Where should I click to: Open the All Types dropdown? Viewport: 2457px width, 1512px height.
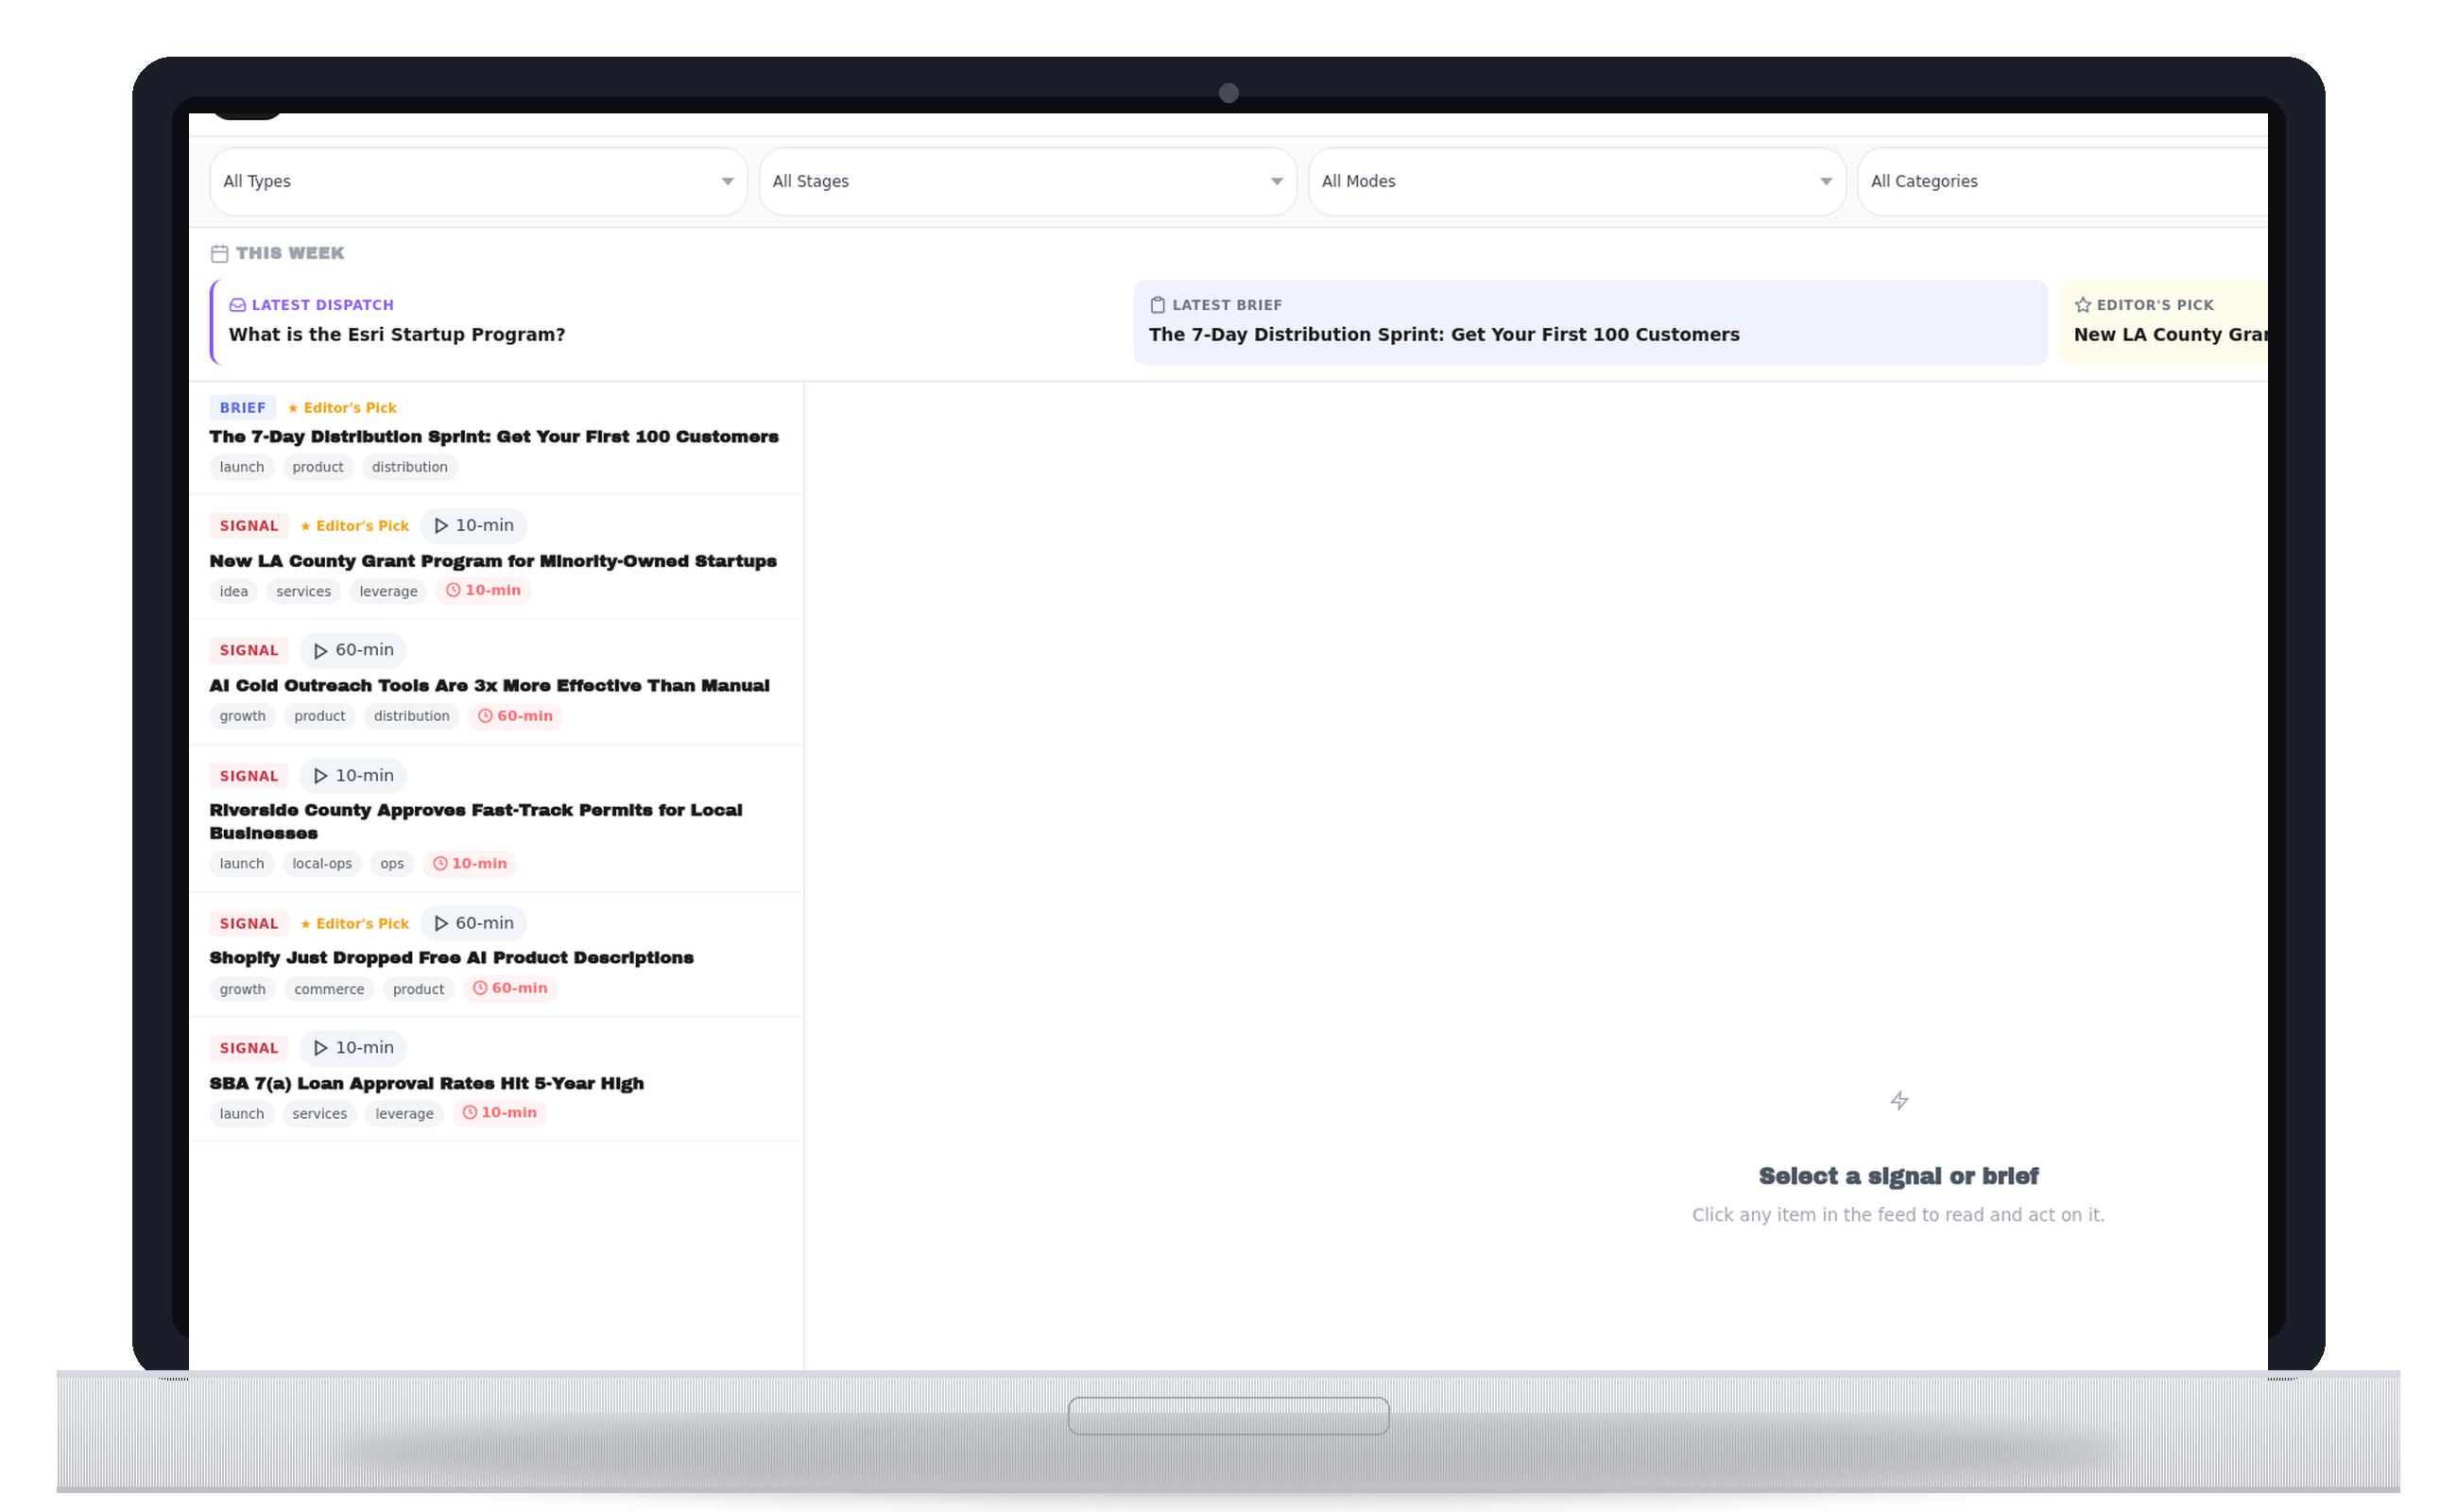(478, 181)
